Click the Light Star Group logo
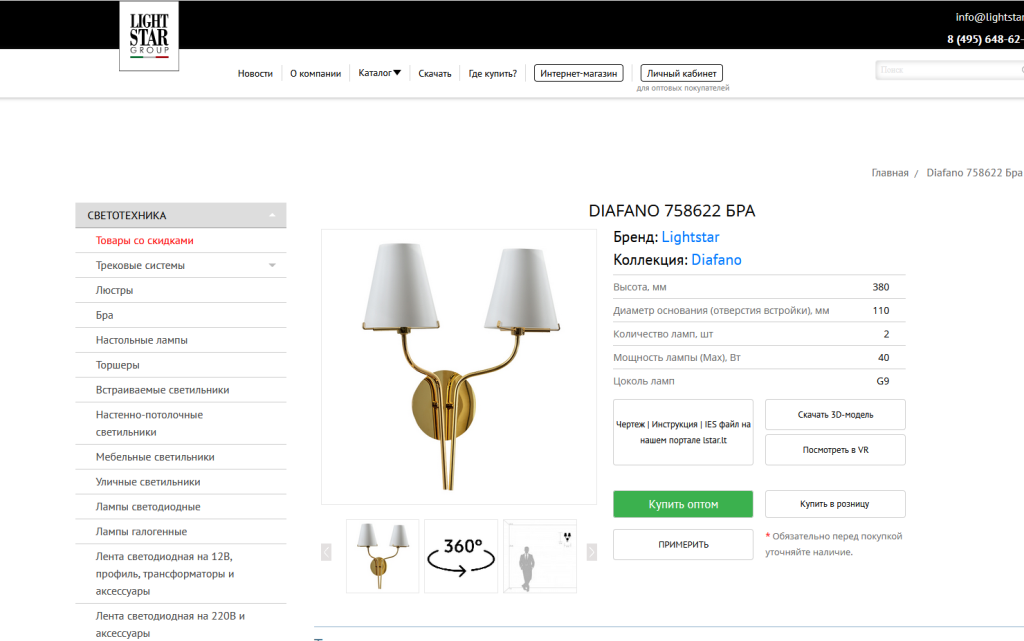Image resolution: width=1024 pixels, height=641 pixels. (149, 36)
